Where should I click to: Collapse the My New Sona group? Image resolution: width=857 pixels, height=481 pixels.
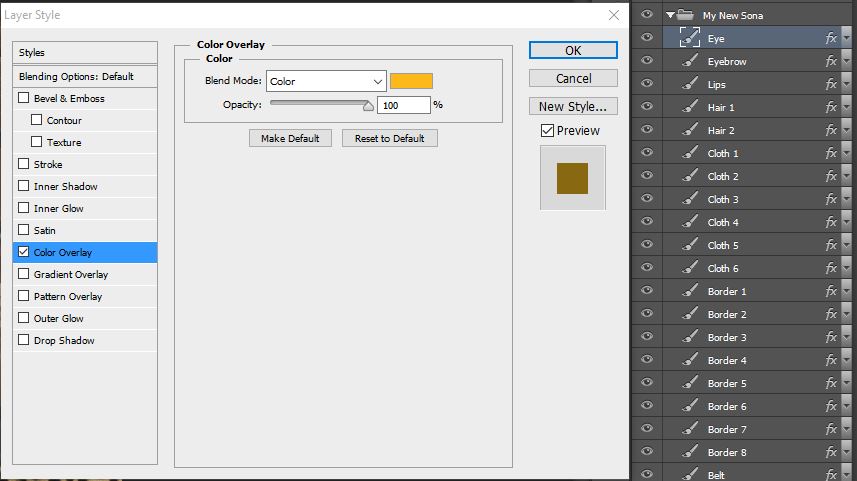(x=670, y=16)
